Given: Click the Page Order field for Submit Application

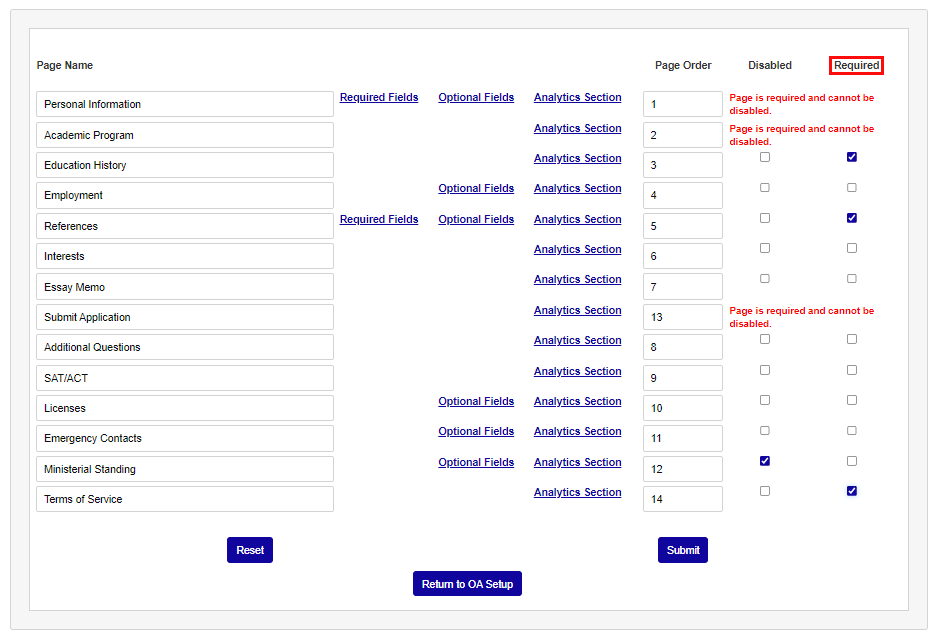Looking at the screenshot, I should pos(683,316).
